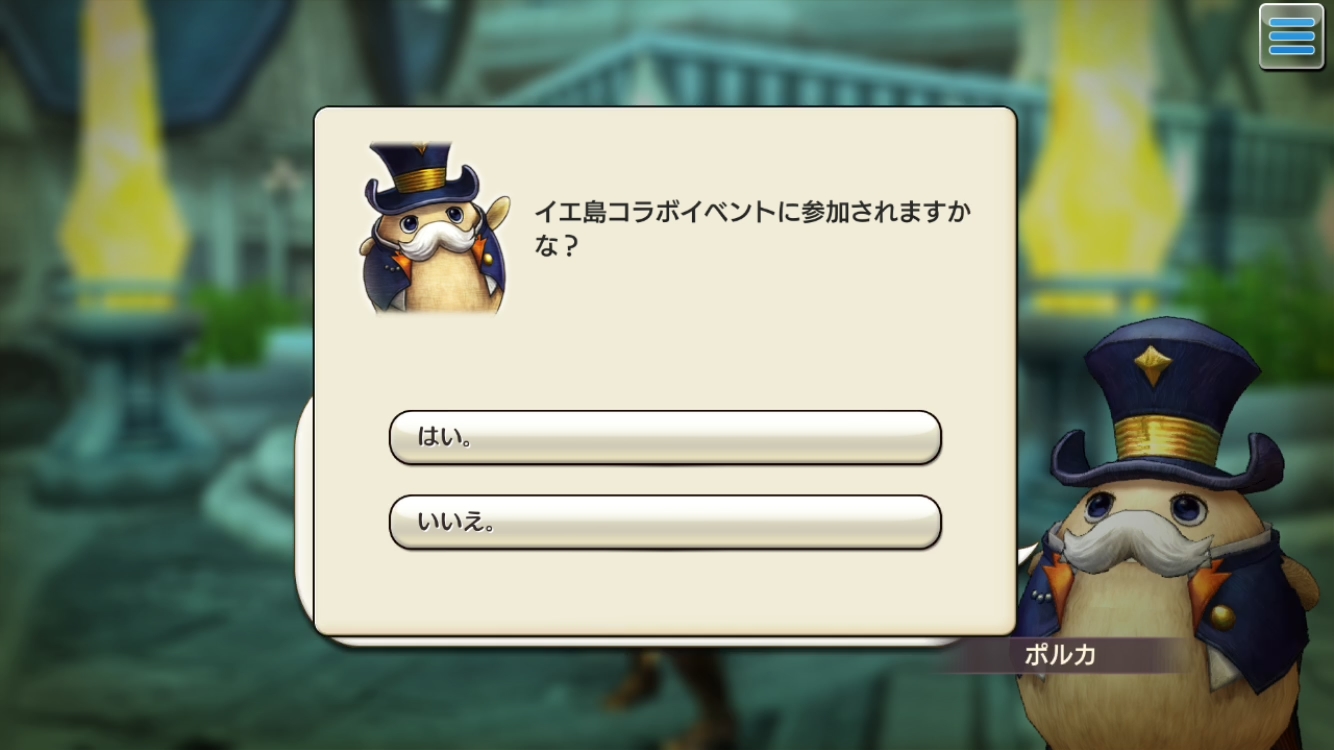Click the gold striped band on Polka's large hat
The height and width of the screenshot is (750, 1334).
click(1163, 438)
